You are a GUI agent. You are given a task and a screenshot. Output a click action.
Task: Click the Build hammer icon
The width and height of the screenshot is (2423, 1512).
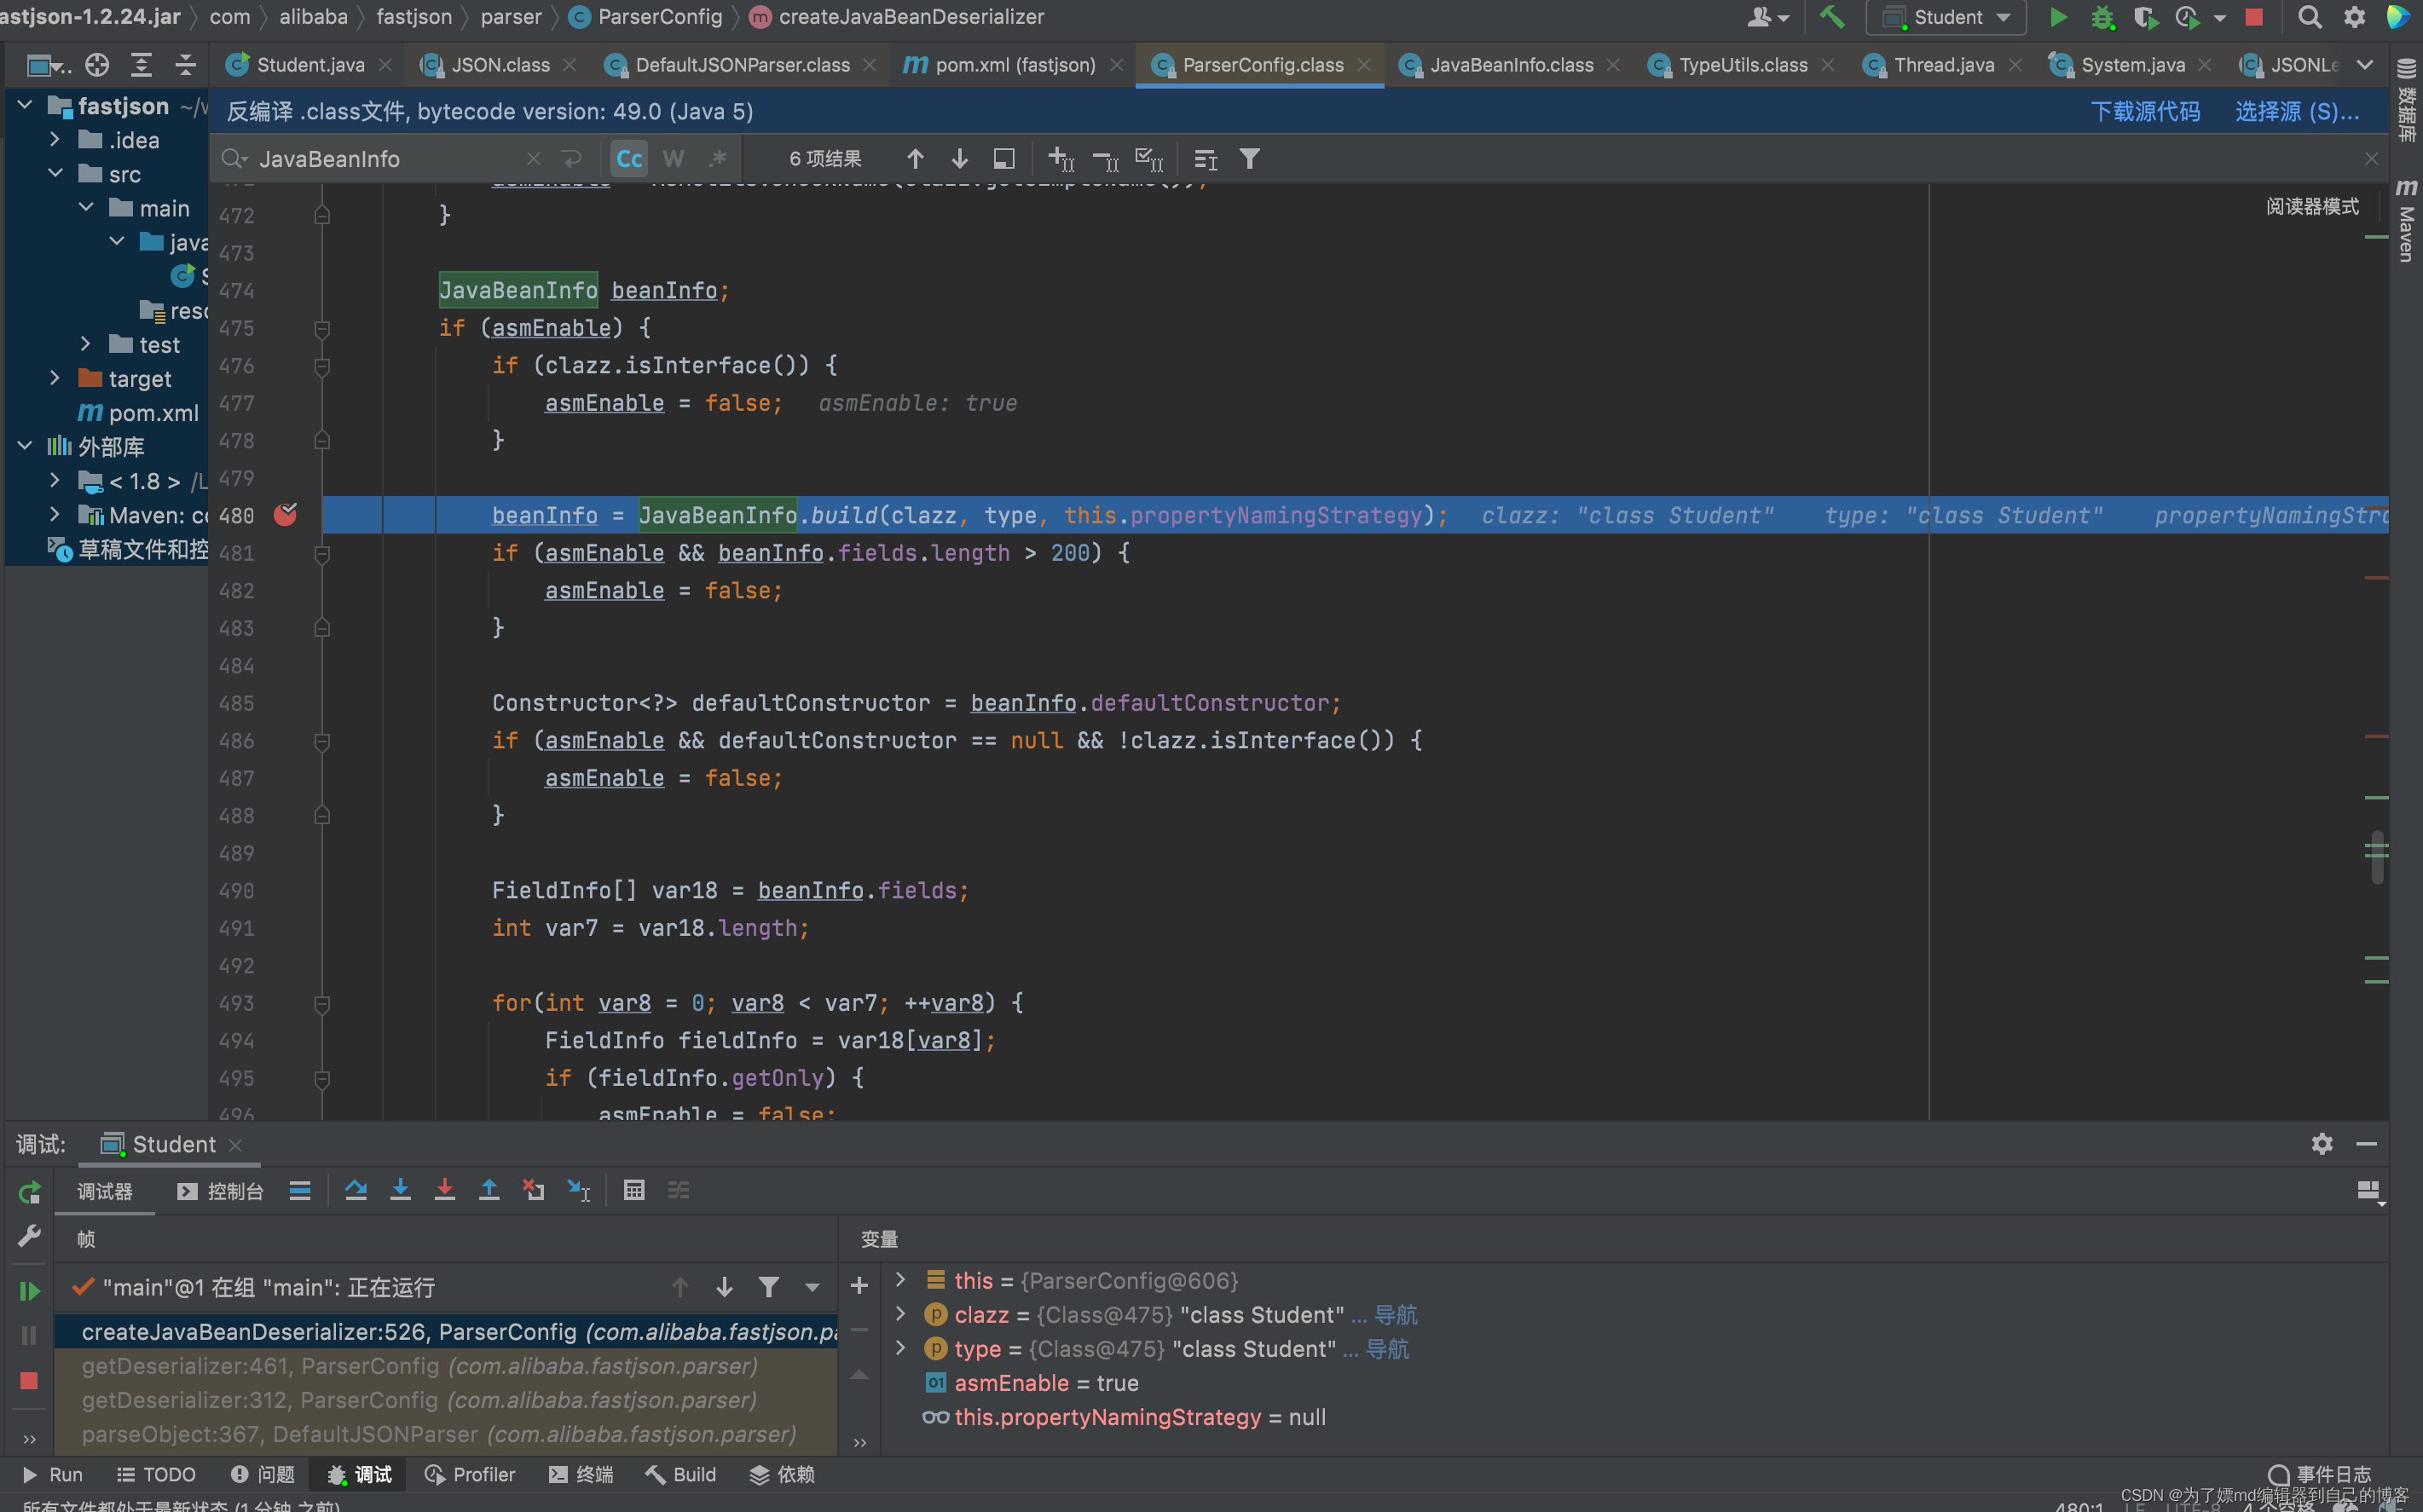tap(1831, 17)
